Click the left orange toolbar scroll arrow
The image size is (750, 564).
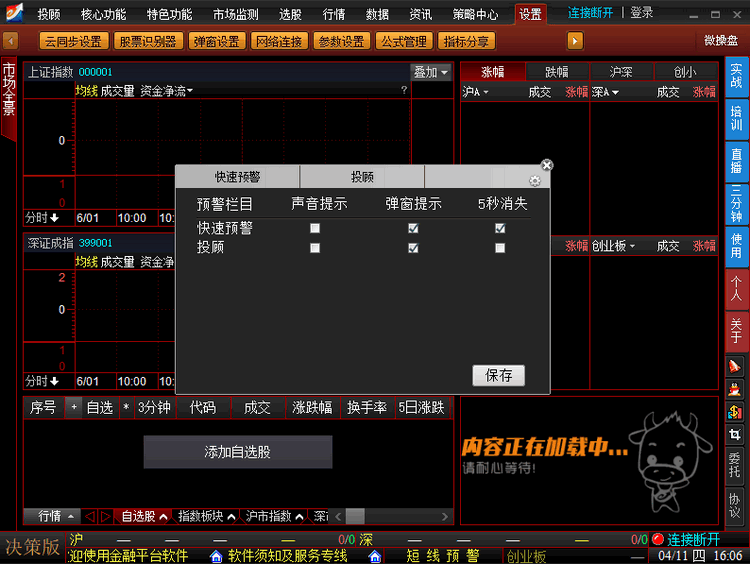[11, 41]
